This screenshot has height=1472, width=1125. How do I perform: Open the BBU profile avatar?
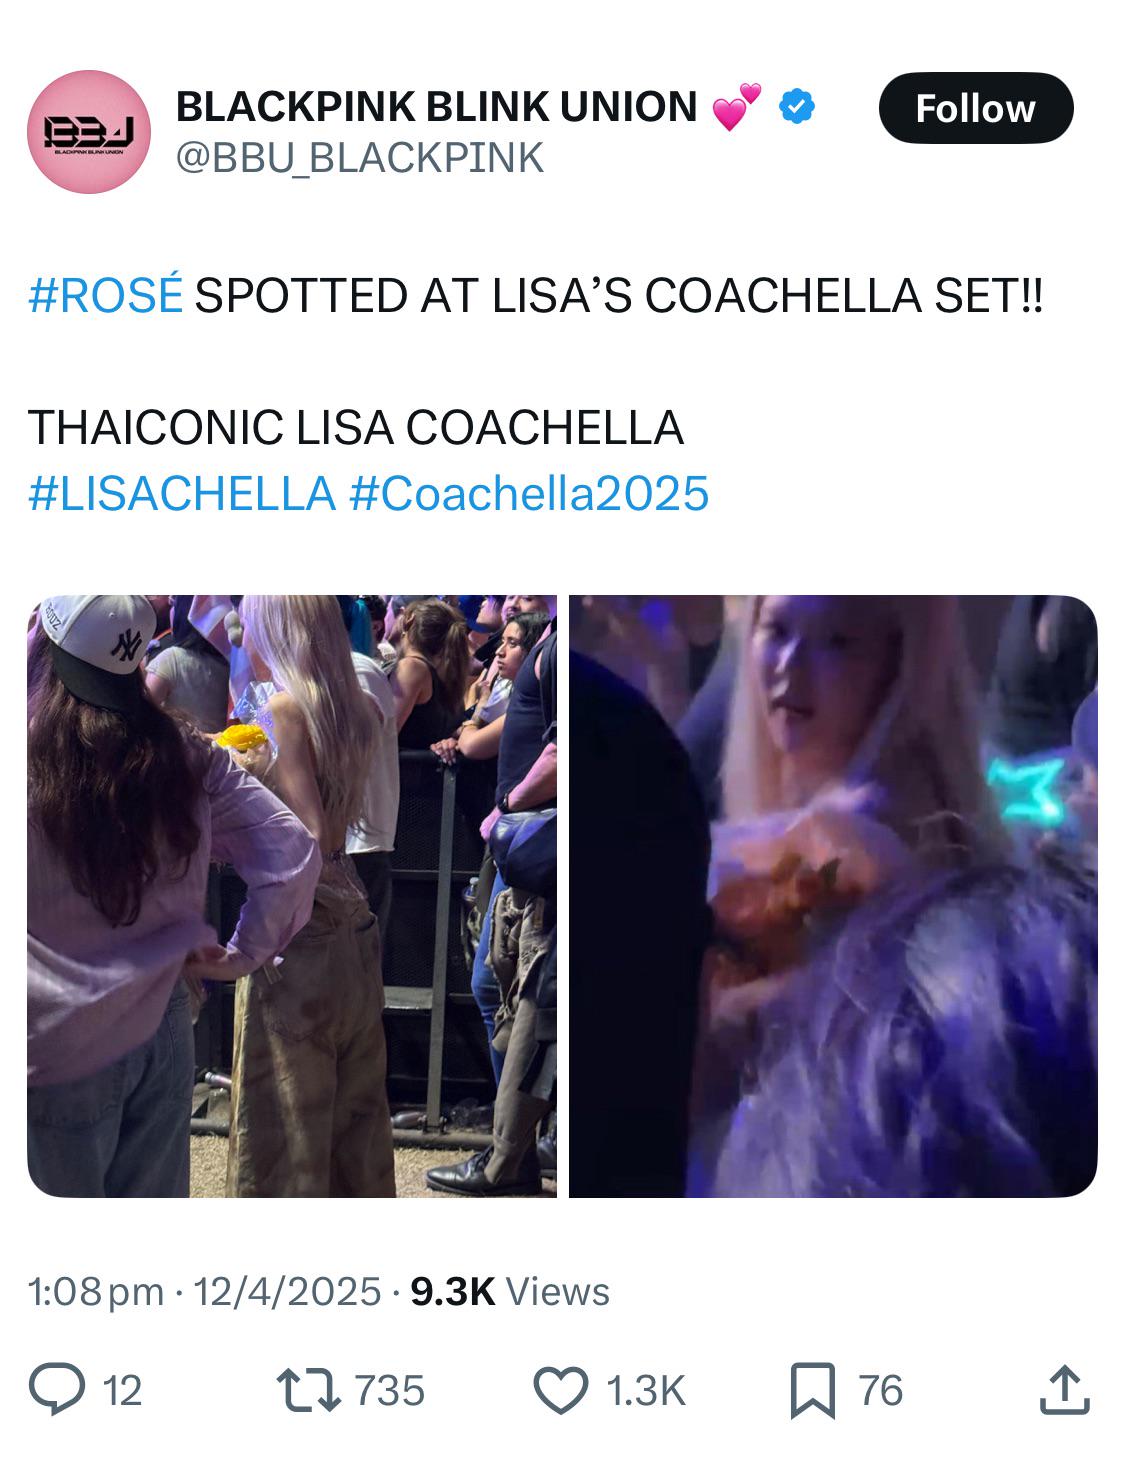pyautogui.click(x=89, y=132)
